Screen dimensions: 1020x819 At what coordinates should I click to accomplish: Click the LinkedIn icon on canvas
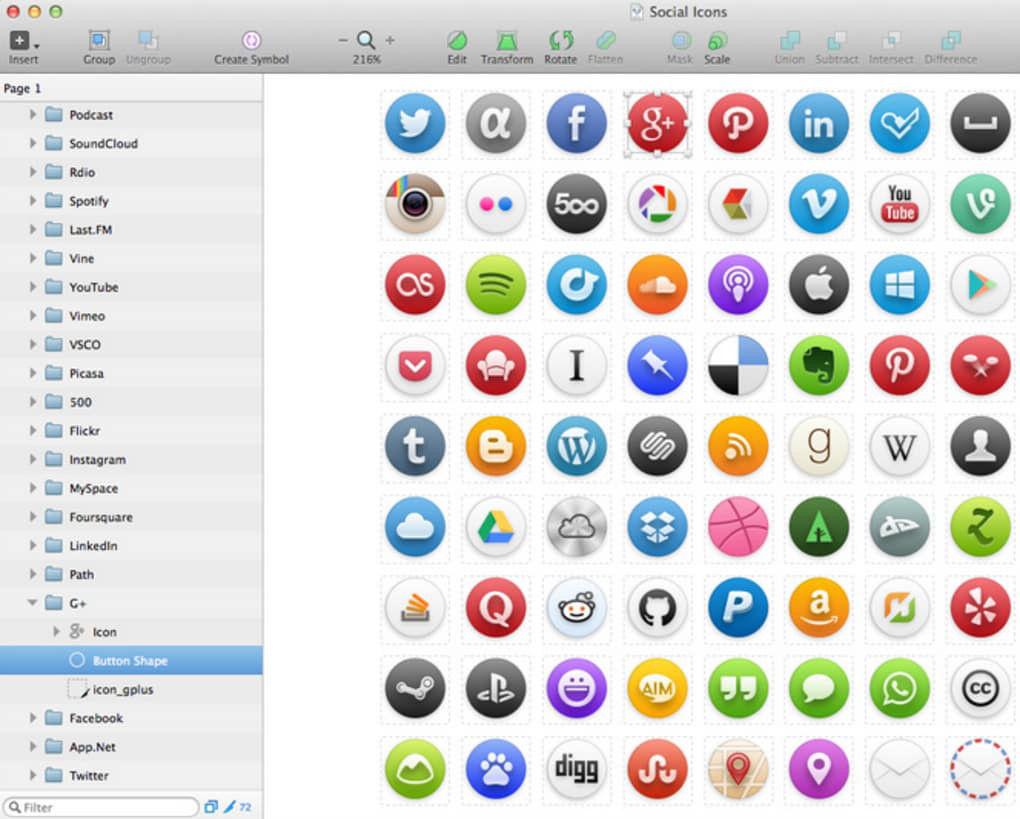(818, 123)
